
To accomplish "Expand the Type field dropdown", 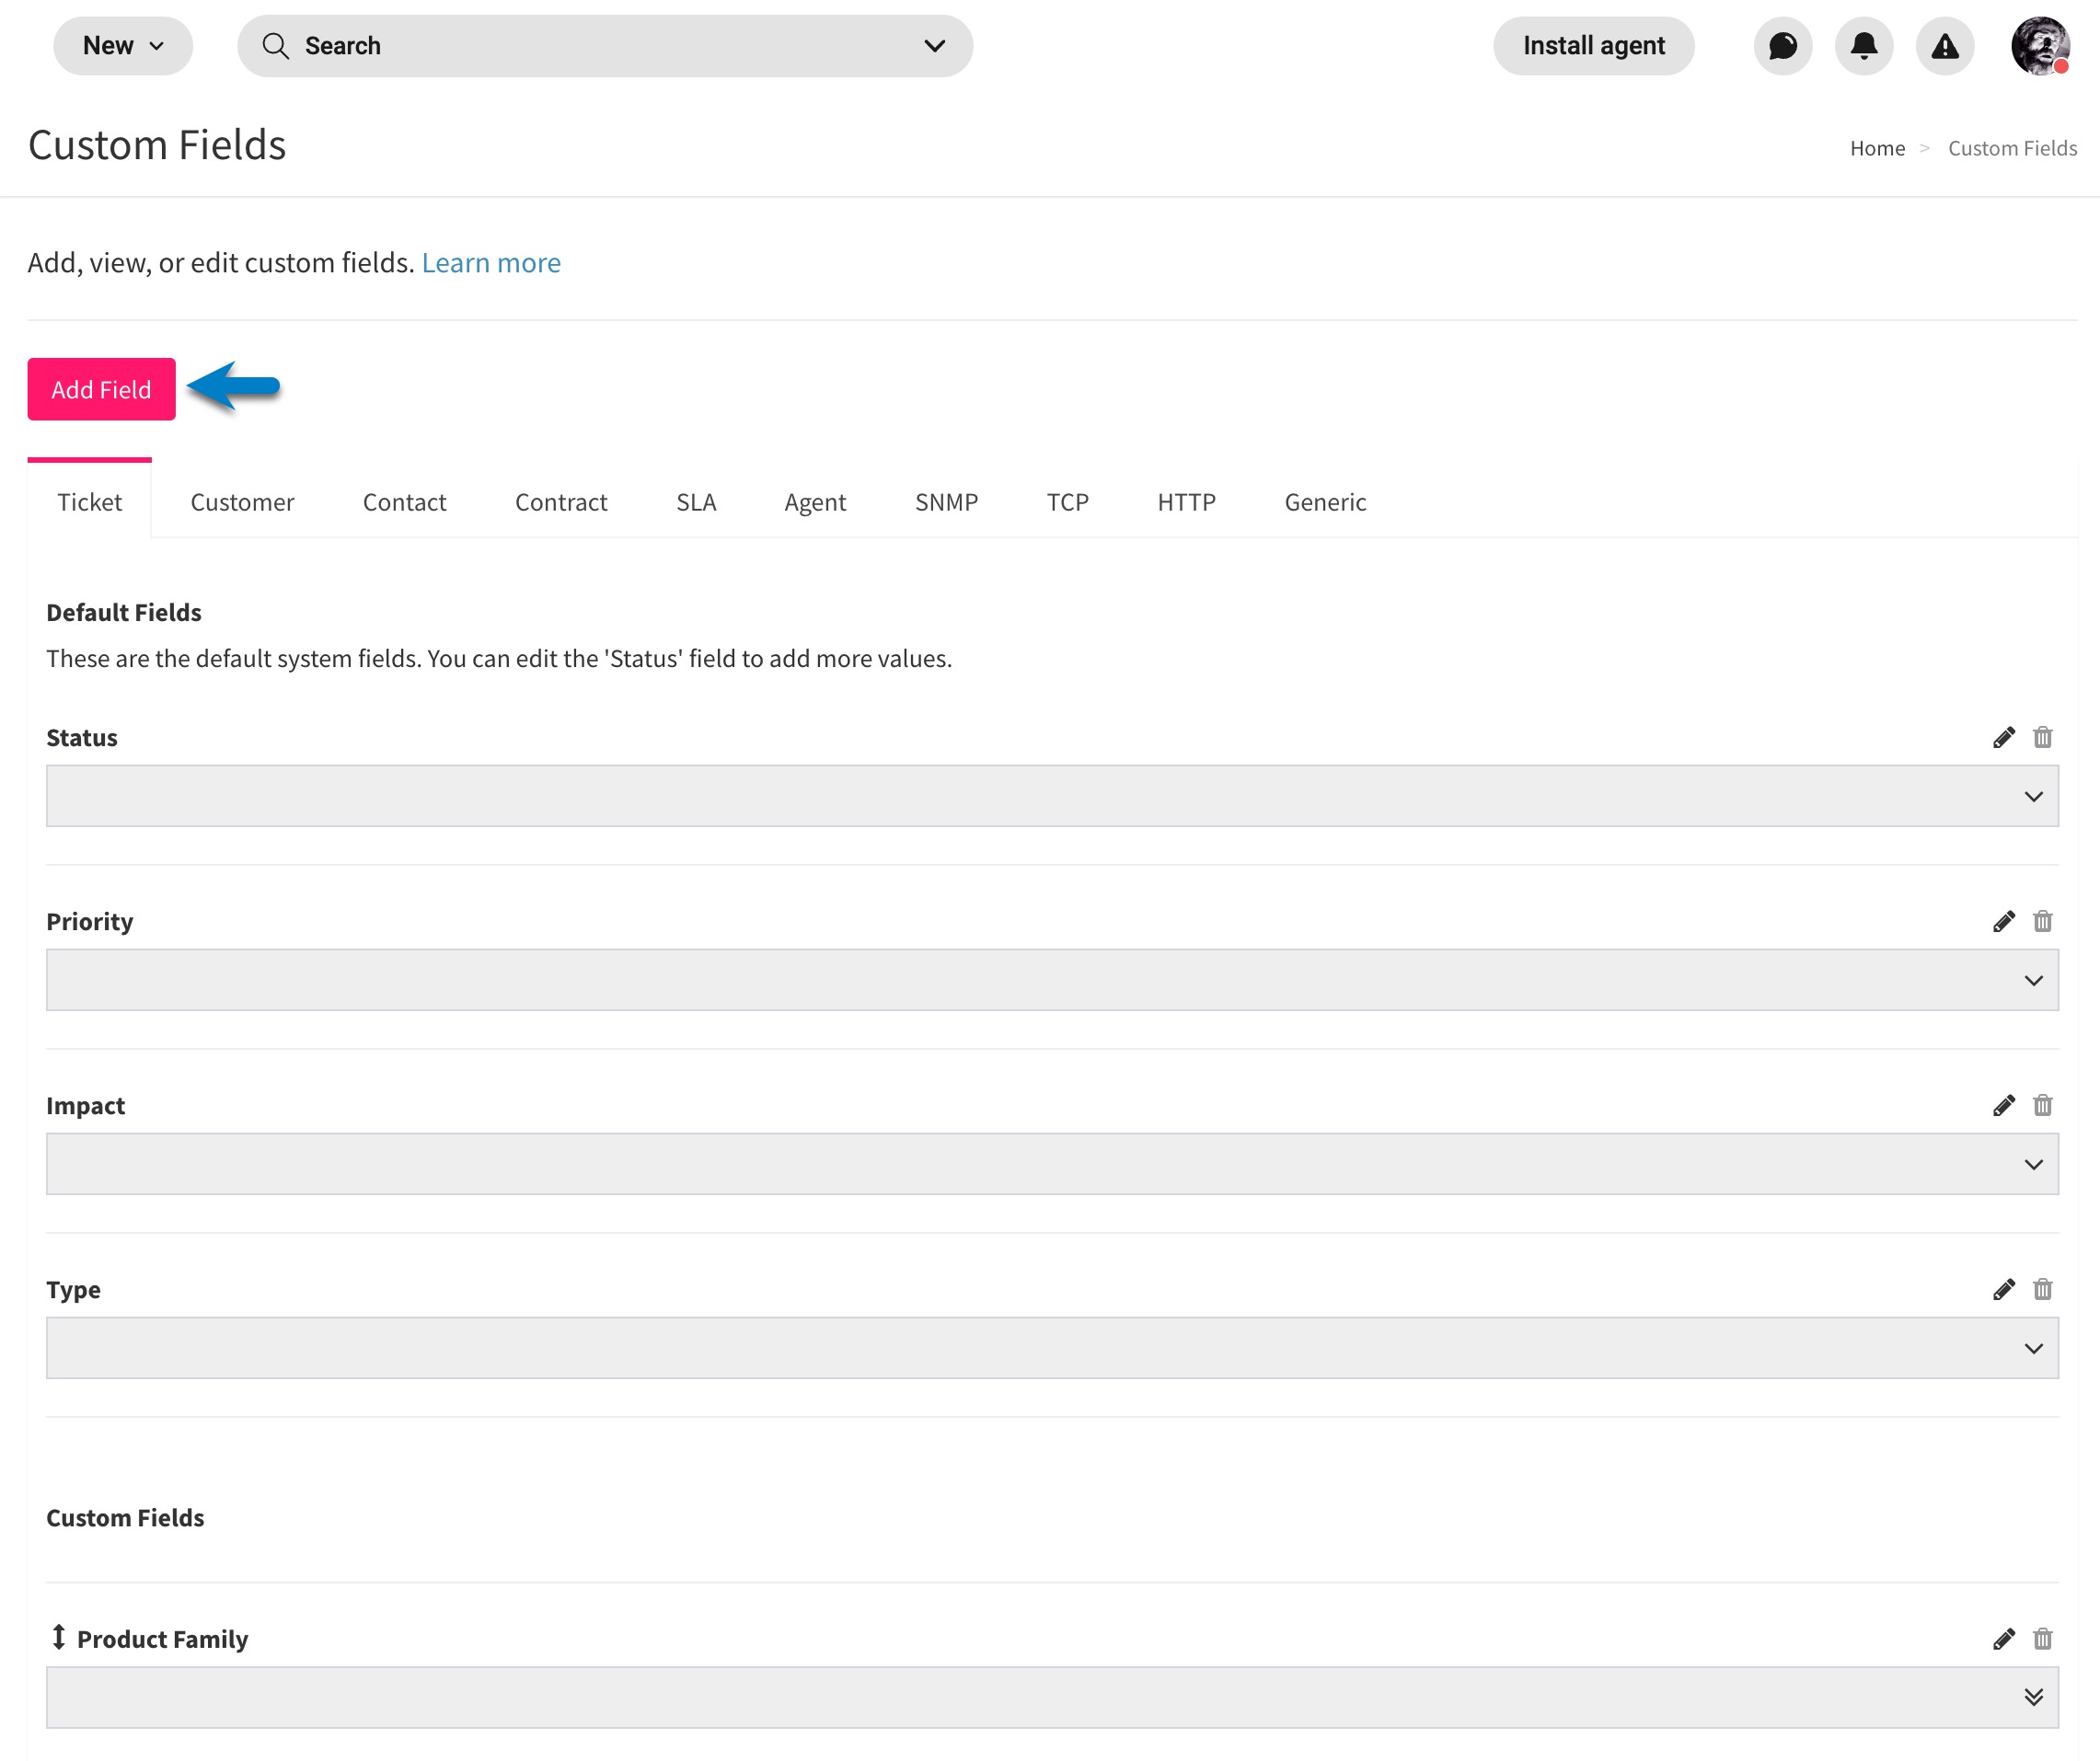I will pos(2034,1347).
